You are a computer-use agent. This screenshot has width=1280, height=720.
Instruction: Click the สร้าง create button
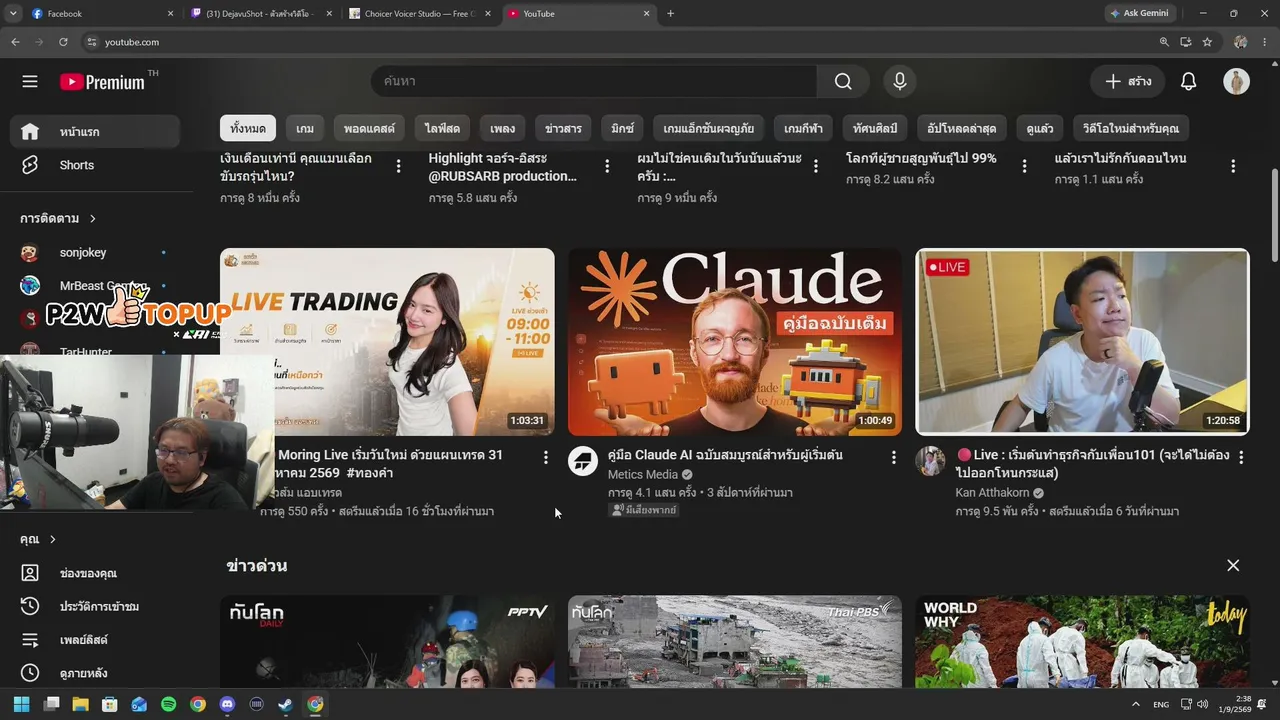[x=1128, y=82]
